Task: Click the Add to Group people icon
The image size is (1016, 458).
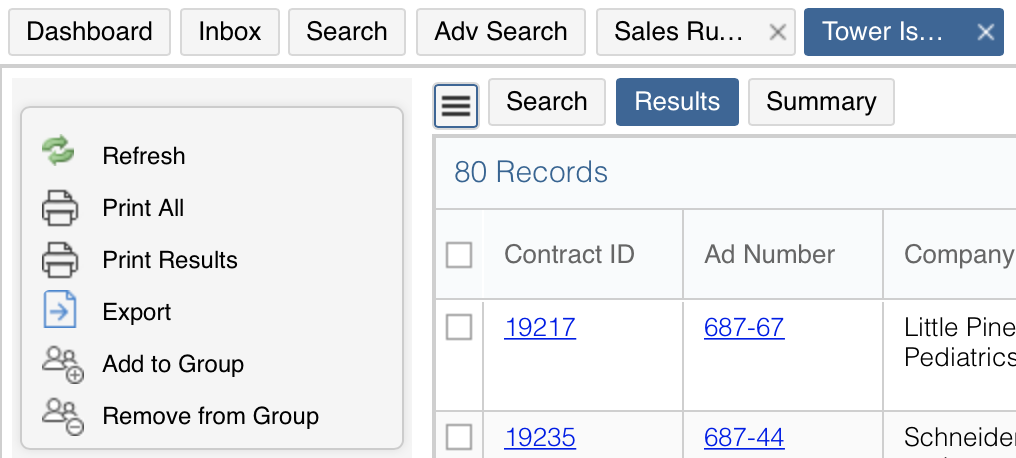Action: (x=63, y=365)
